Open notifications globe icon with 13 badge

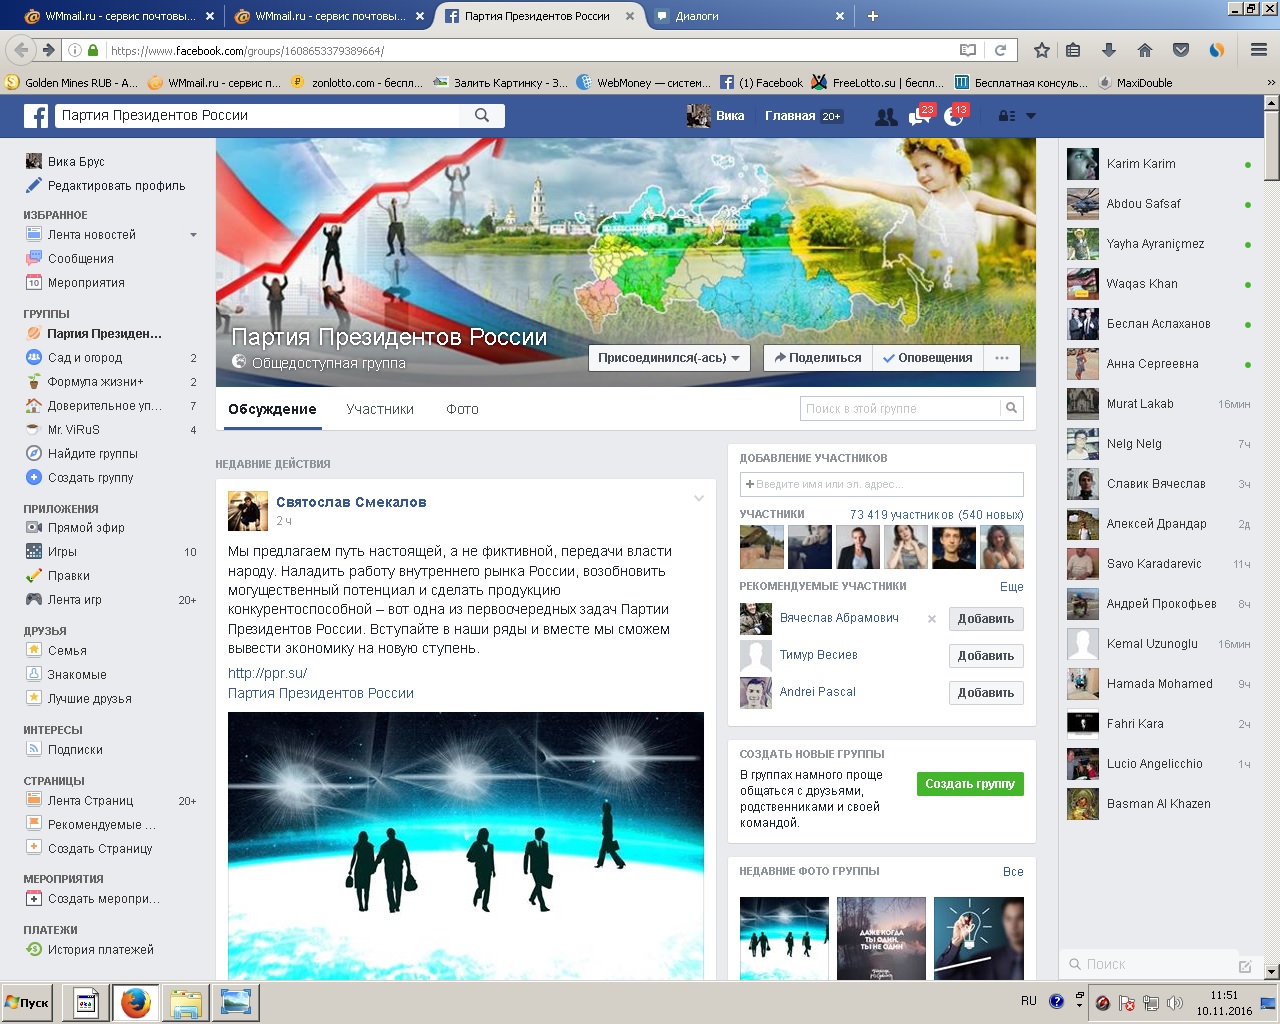953,117
